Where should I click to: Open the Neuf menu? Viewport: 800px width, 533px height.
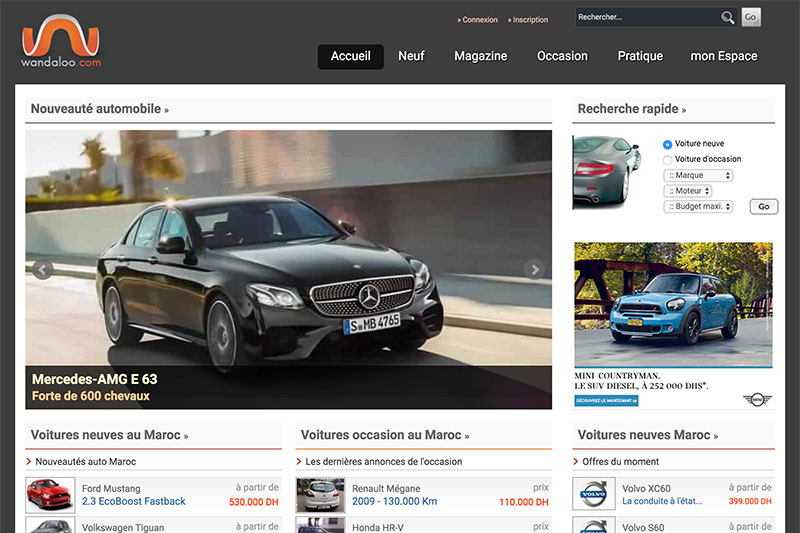(411, 56)
